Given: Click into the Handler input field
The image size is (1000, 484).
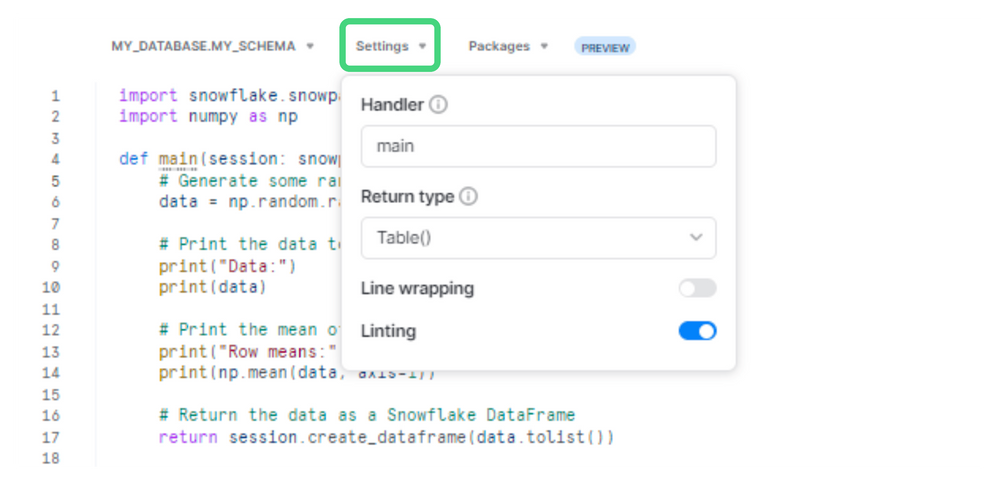Looking at the screenshot, I should coord(538,146).
